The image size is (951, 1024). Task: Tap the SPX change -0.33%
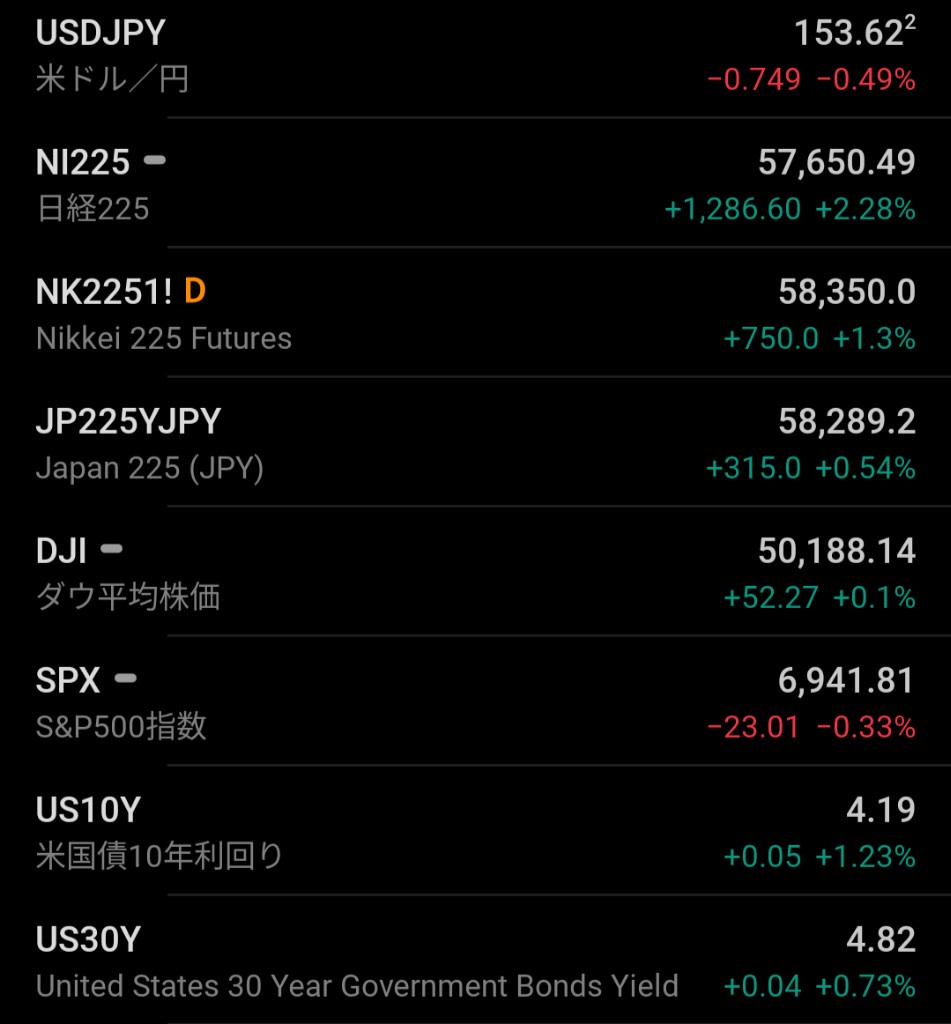(x=866, y=727)
